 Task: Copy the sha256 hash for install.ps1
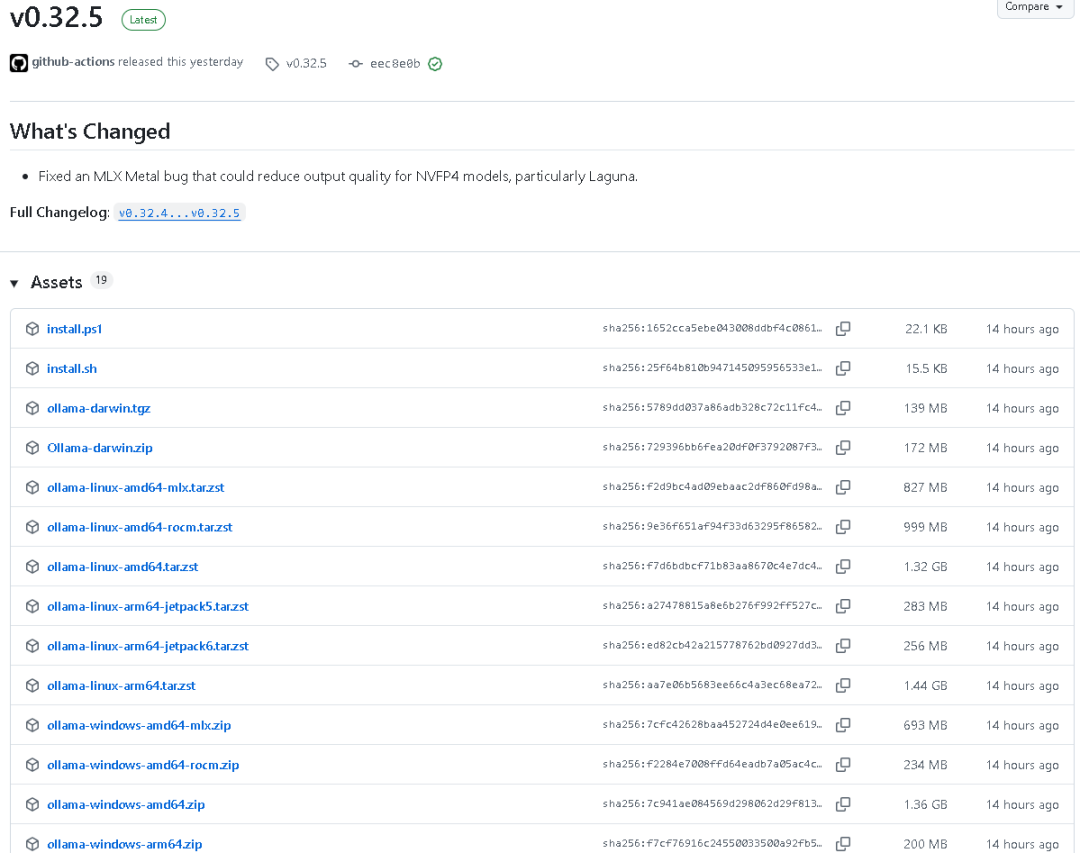point(842,329)
